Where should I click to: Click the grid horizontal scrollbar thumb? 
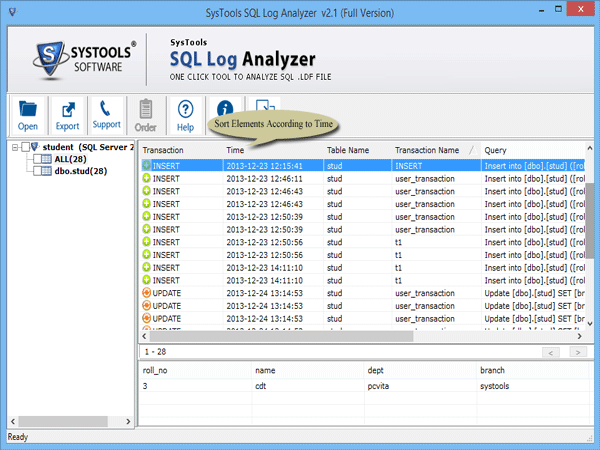[x=281, y=336]
